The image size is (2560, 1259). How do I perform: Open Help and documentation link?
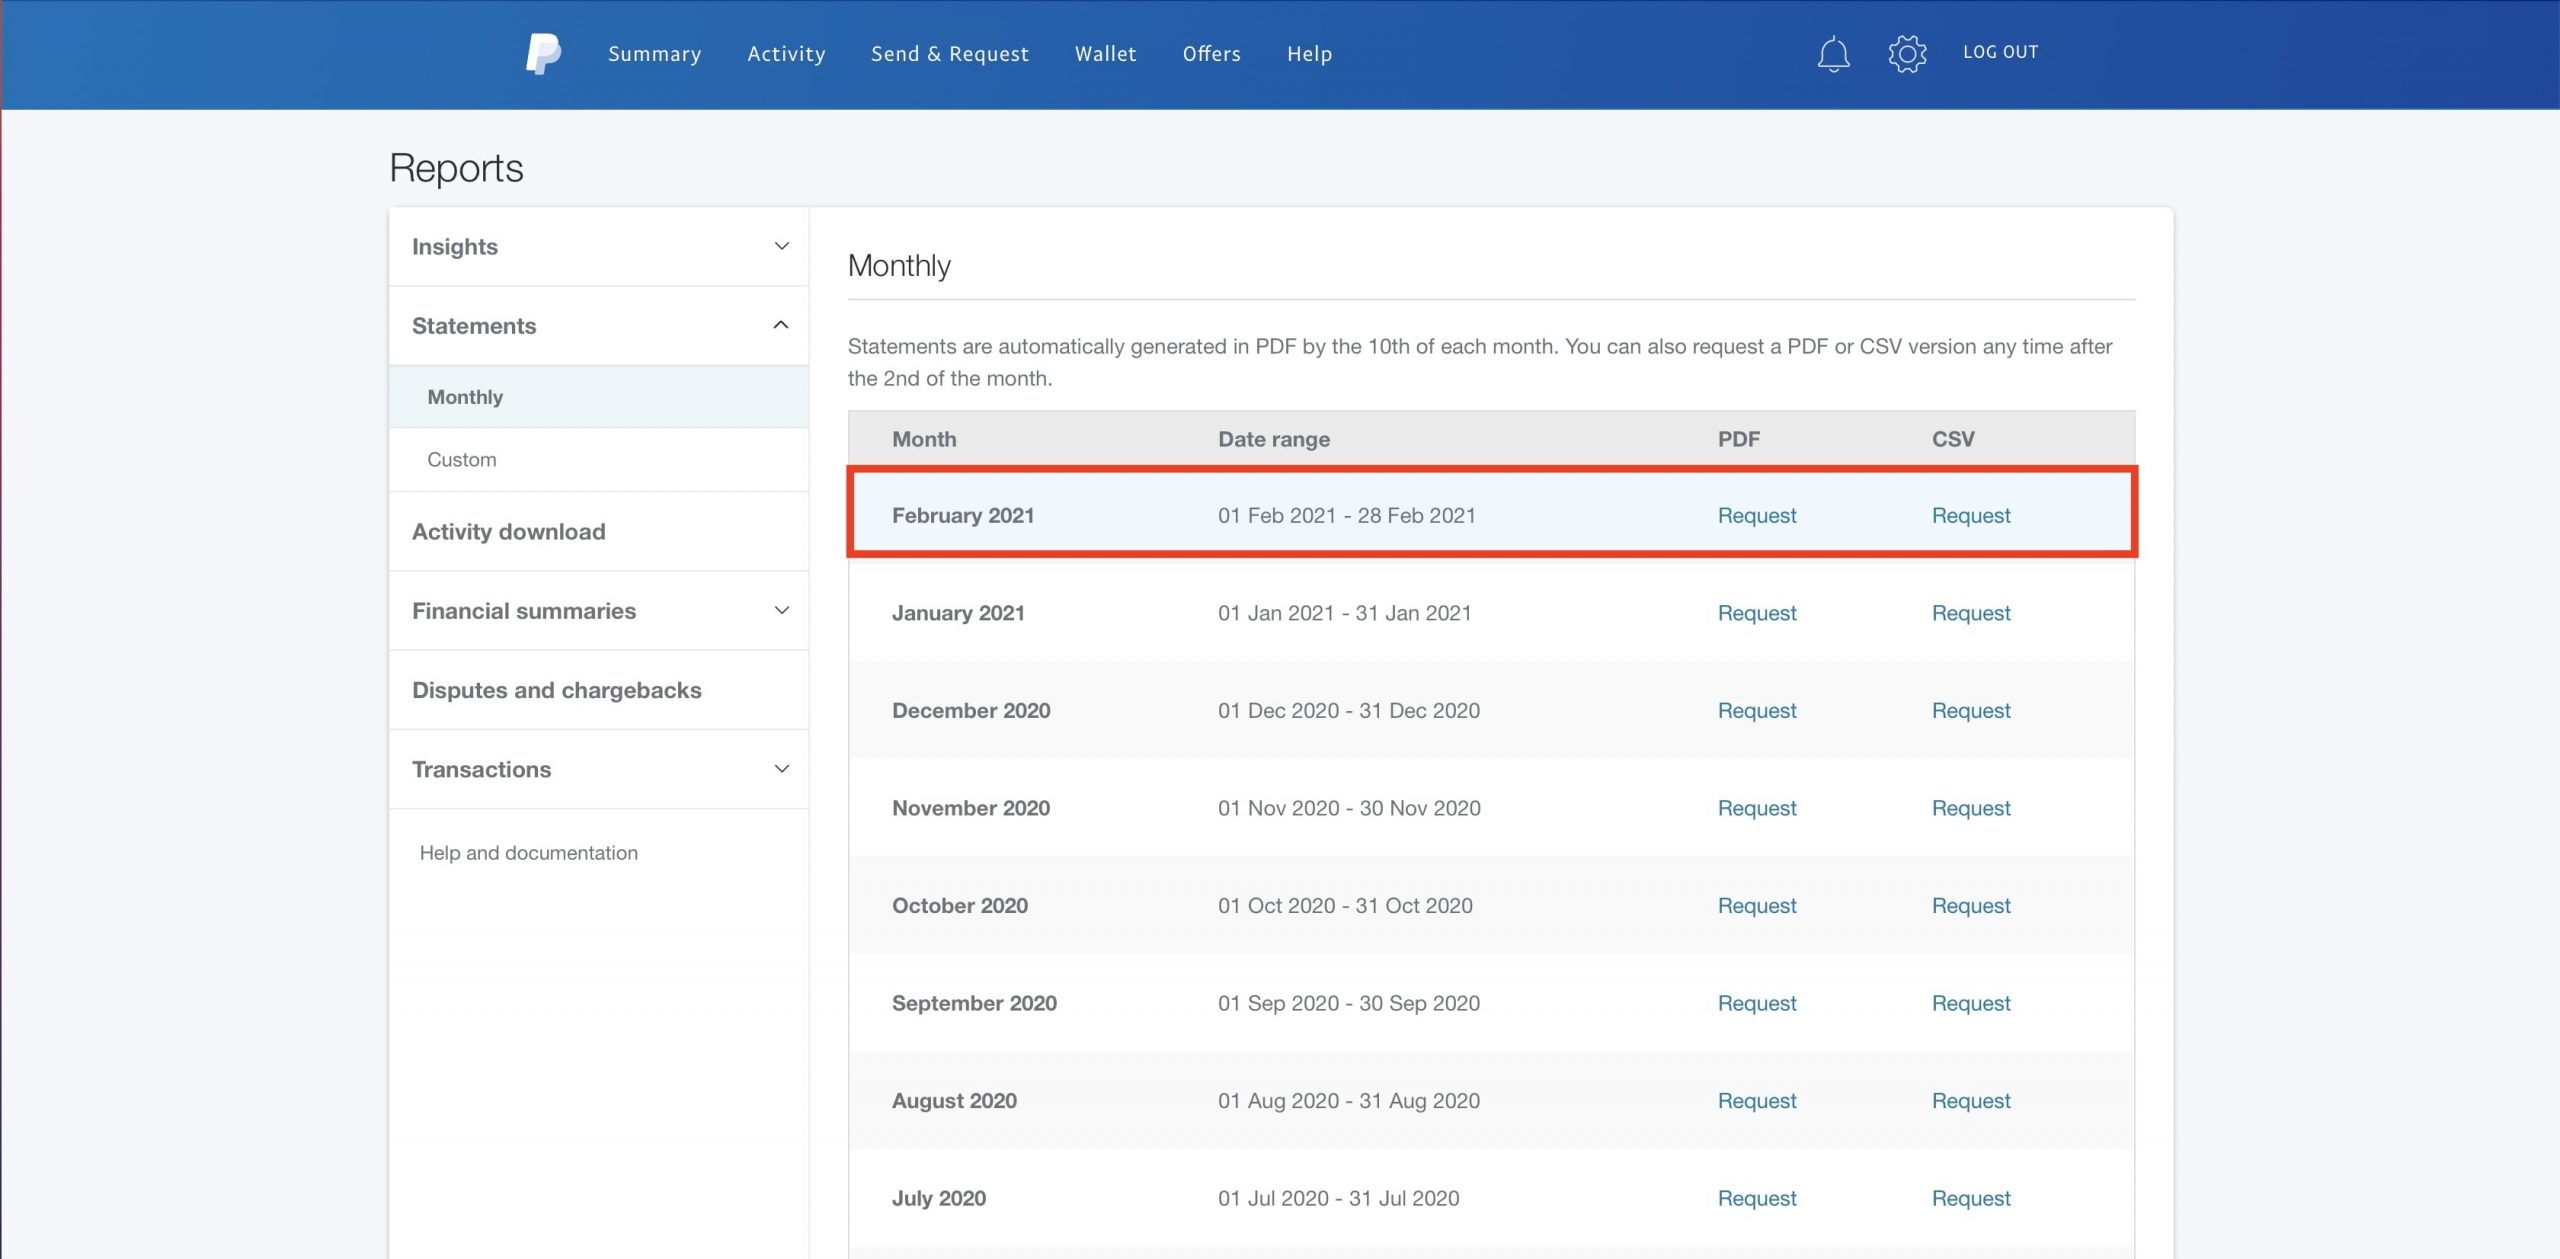coord(528,853)
